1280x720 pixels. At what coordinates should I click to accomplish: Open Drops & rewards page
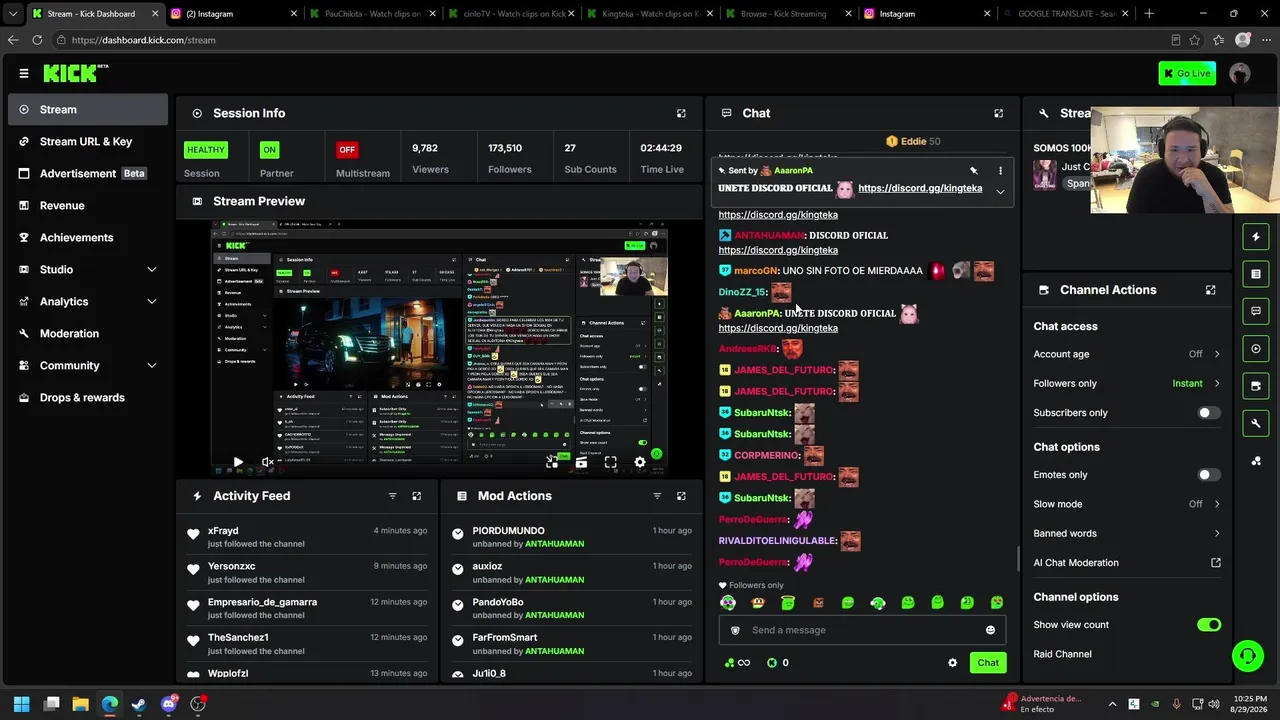pyautogui.click(x=88, y=398)
